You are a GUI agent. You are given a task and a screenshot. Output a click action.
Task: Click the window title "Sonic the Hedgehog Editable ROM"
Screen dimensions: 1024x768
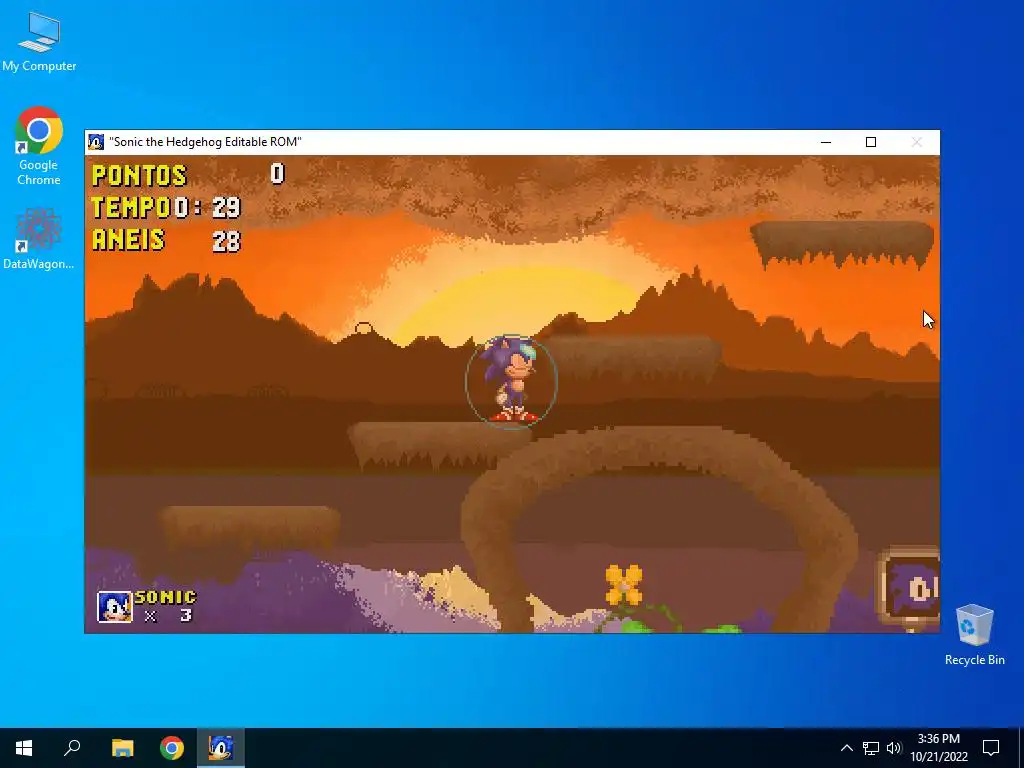click(205, 142)
